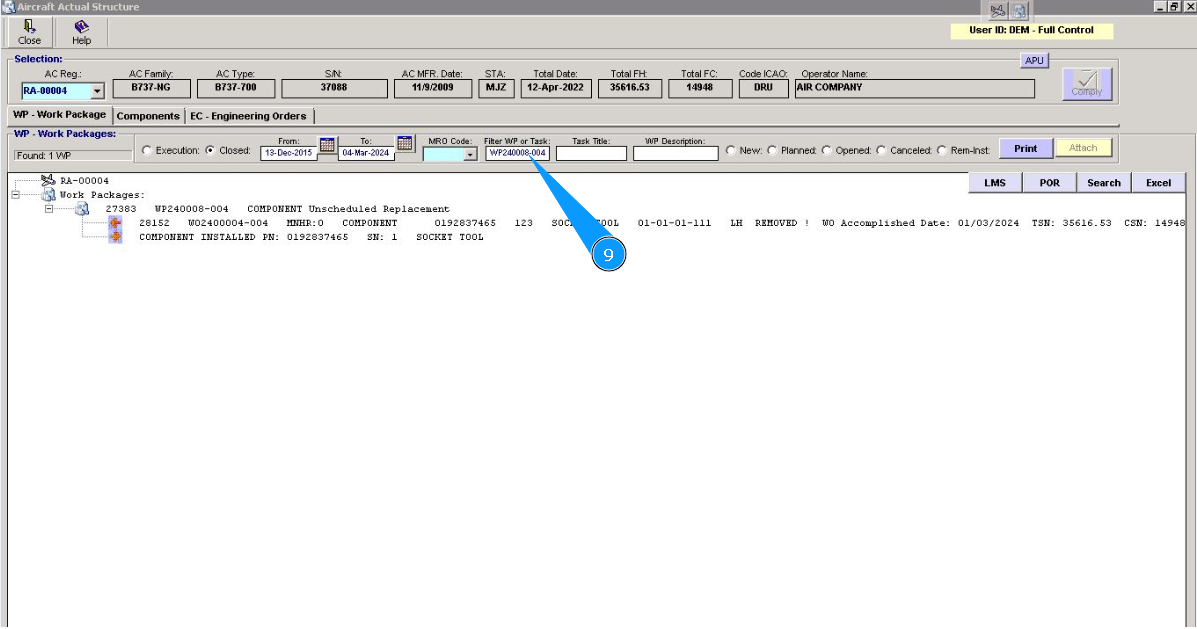Viewport: 1197px width, 629px height.
Task: Click the arrow icon of row 28152
Action: click(115, 223)
